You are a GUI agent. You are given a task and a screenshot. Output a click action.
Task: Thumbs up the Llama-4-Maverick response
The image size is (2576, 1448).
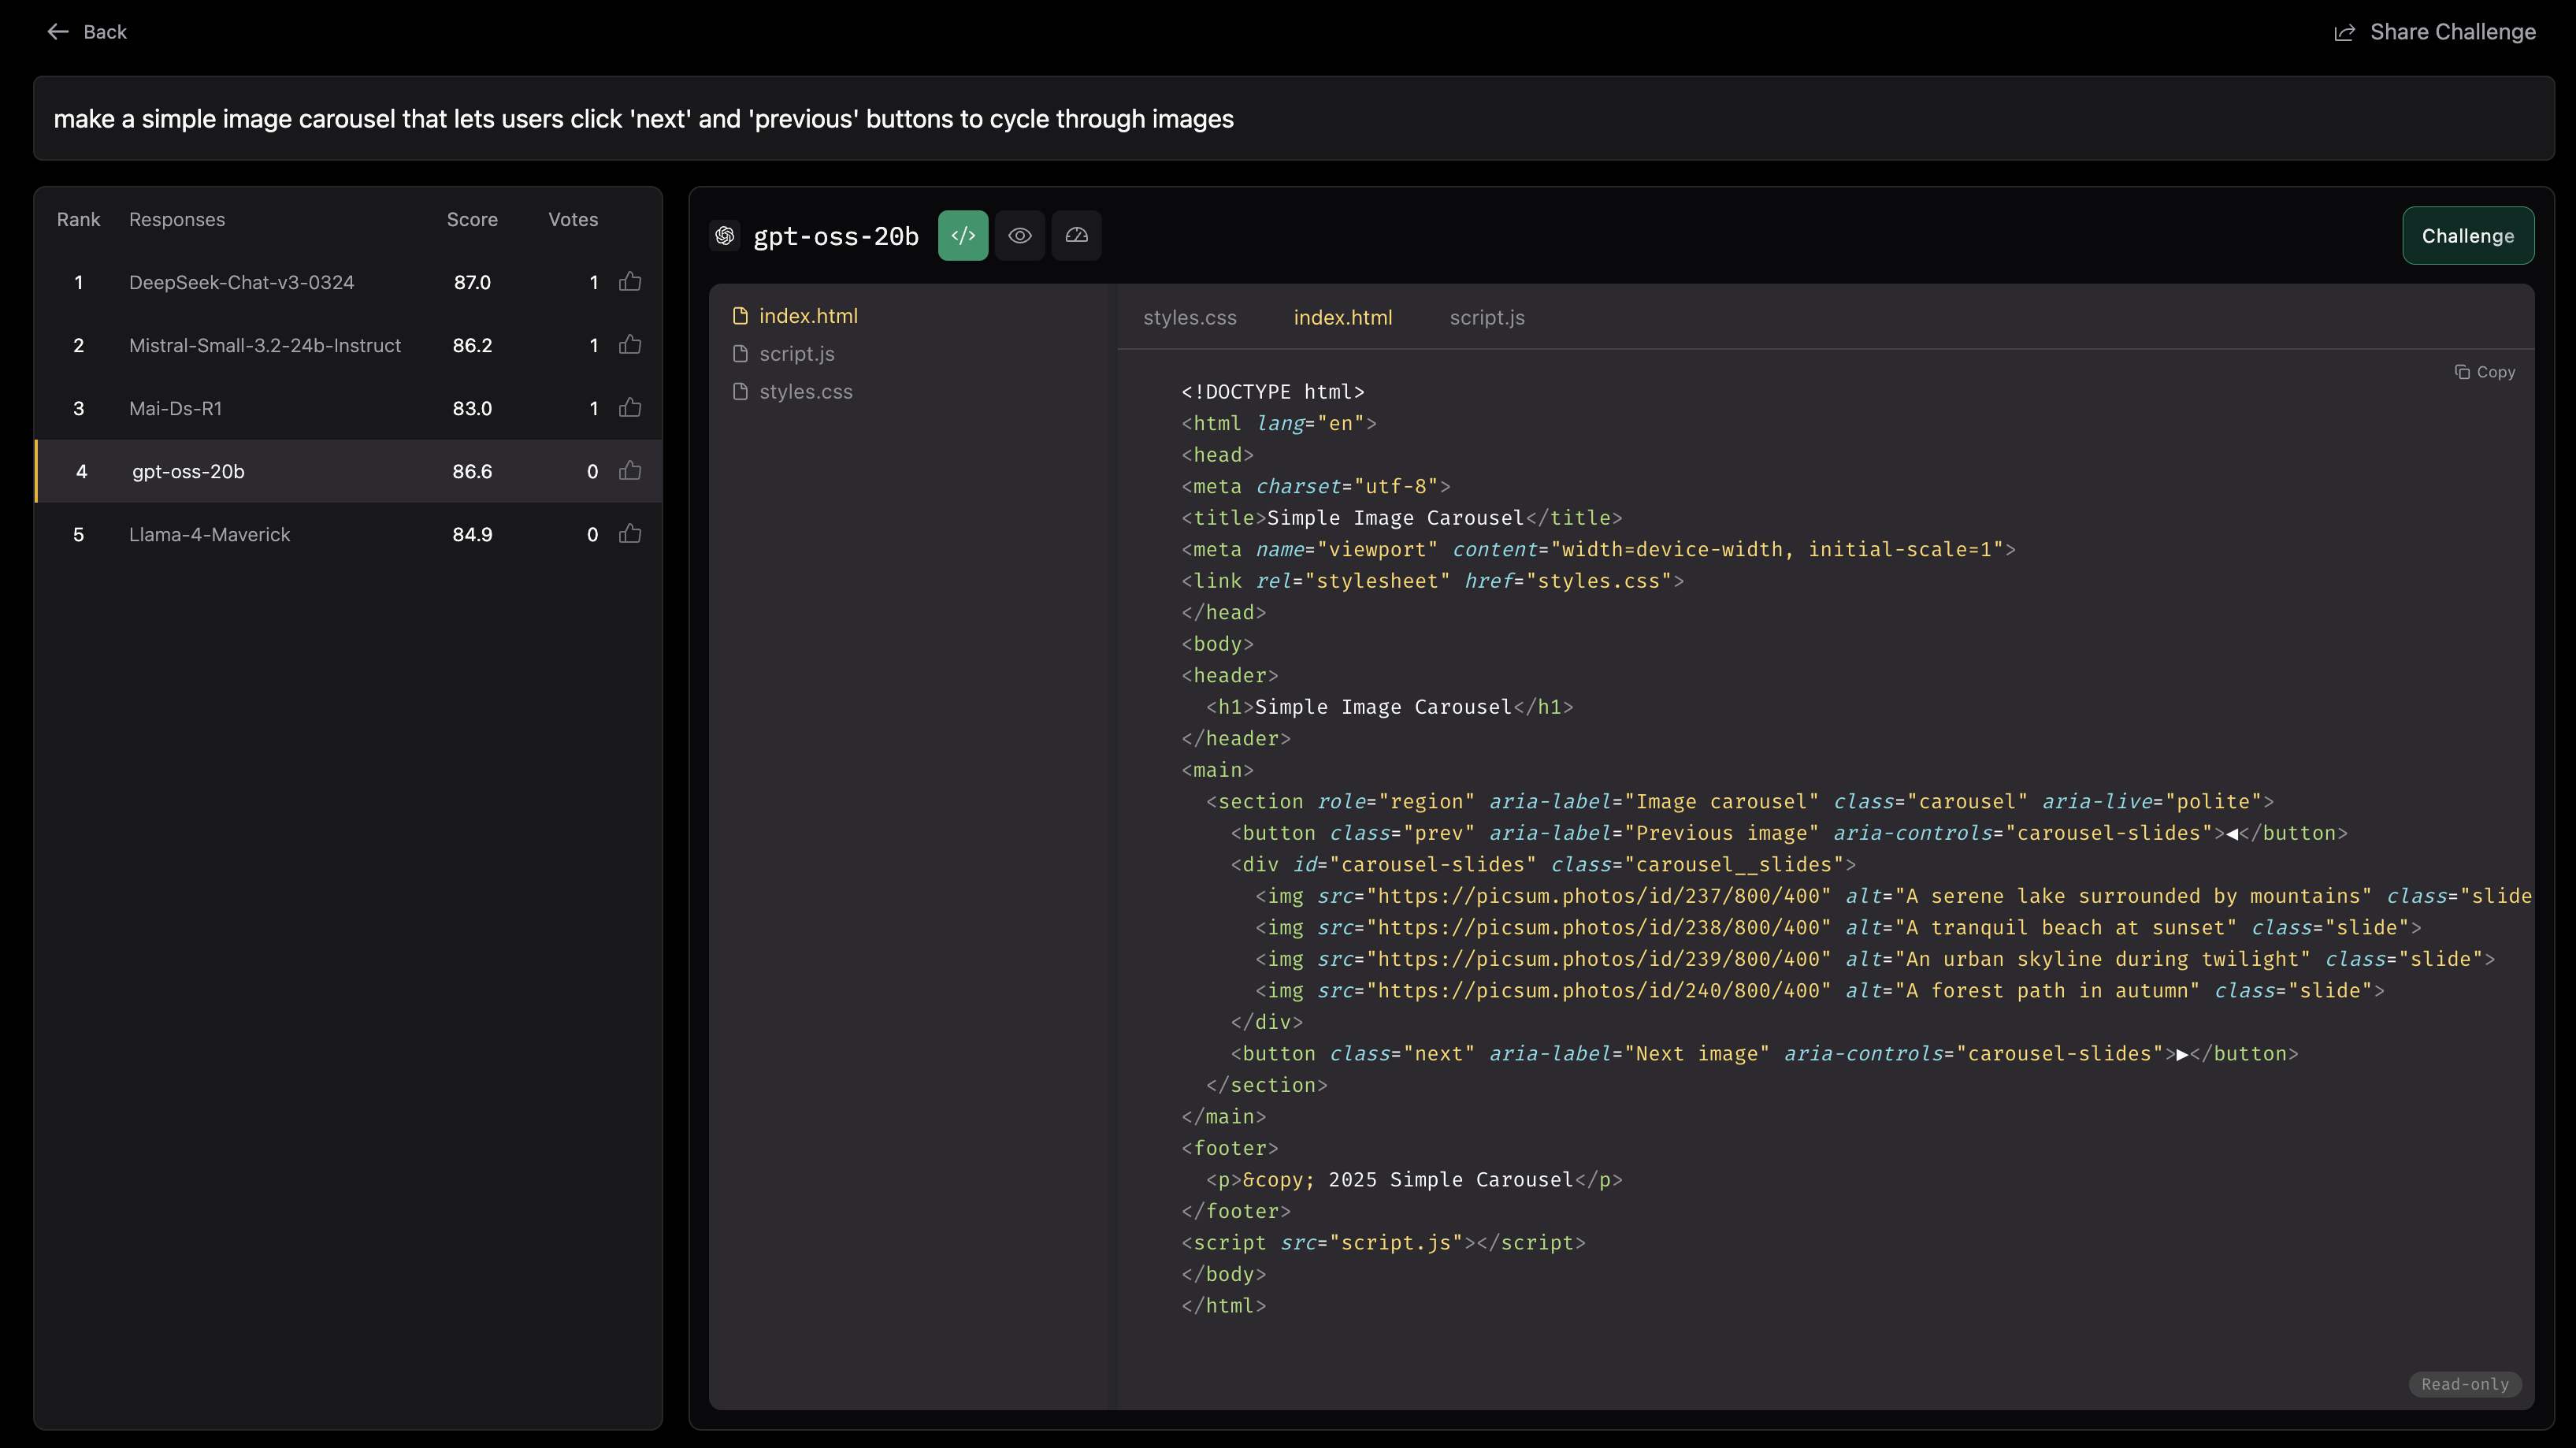(630, 534)
